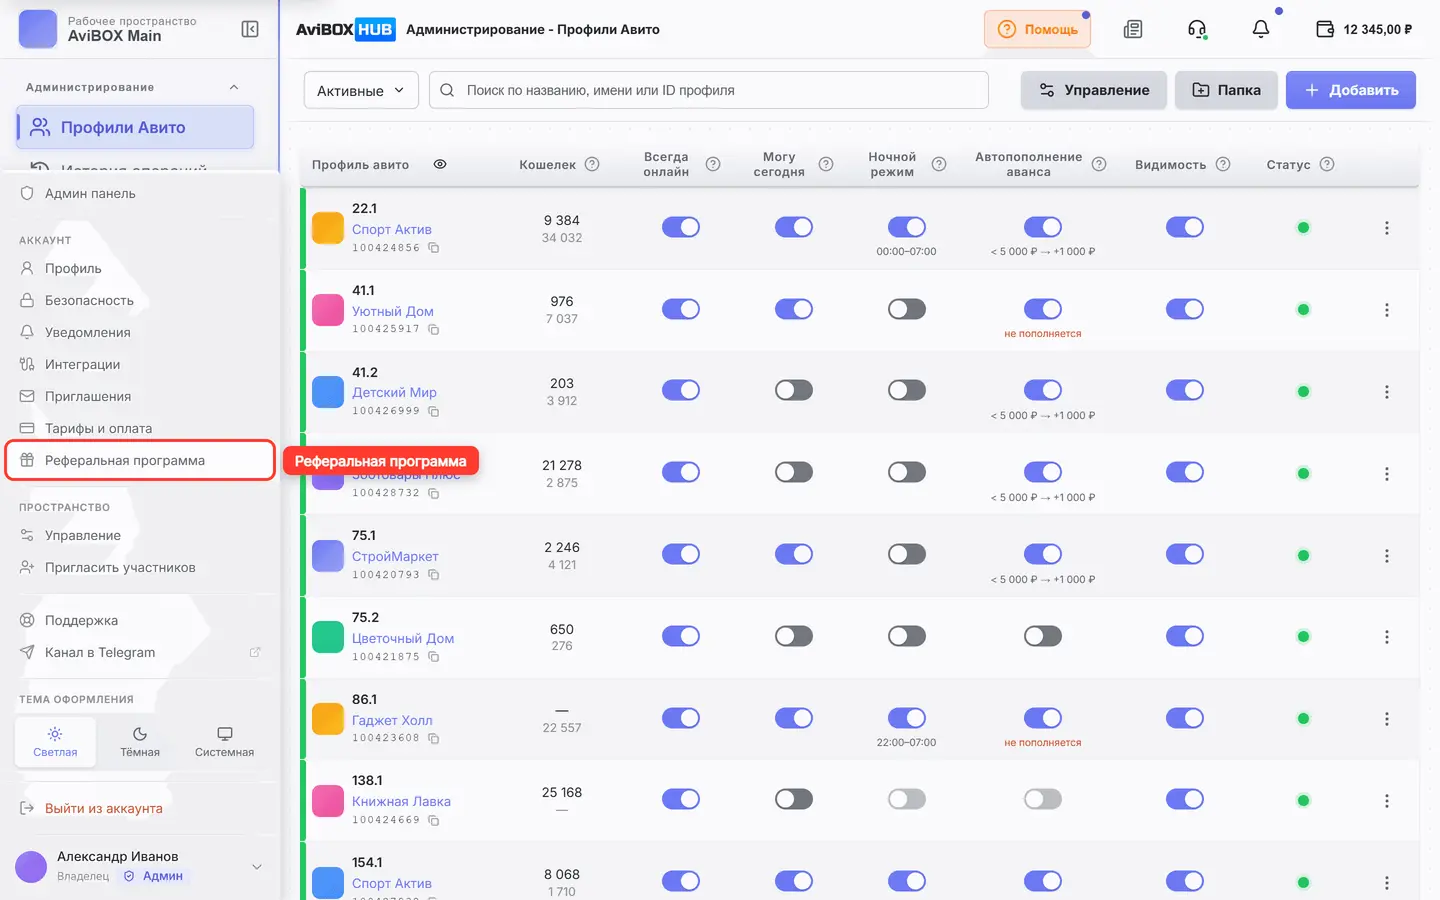1440x900 pixels.
Task: Enable Могу сегодня for Детский Мир
Action: click(794, 390)
